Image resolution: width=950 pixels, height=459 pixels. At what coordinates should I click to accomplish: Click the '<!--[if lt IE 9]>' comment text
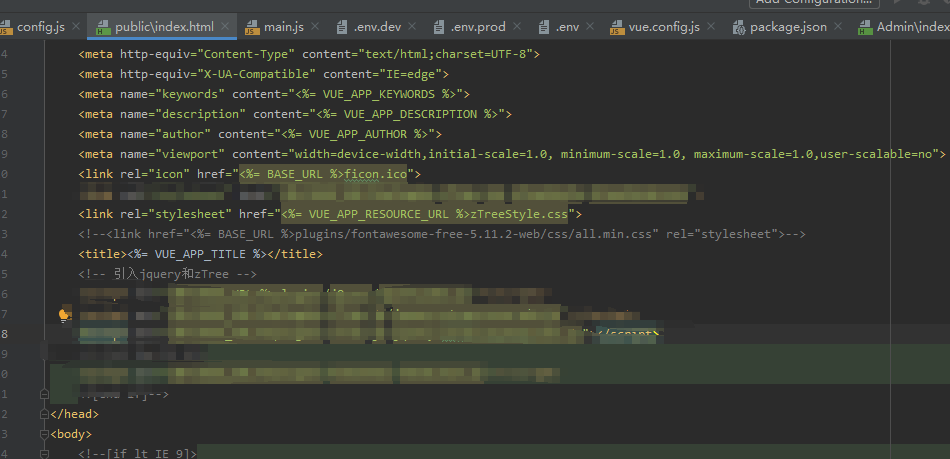point(138,454)
